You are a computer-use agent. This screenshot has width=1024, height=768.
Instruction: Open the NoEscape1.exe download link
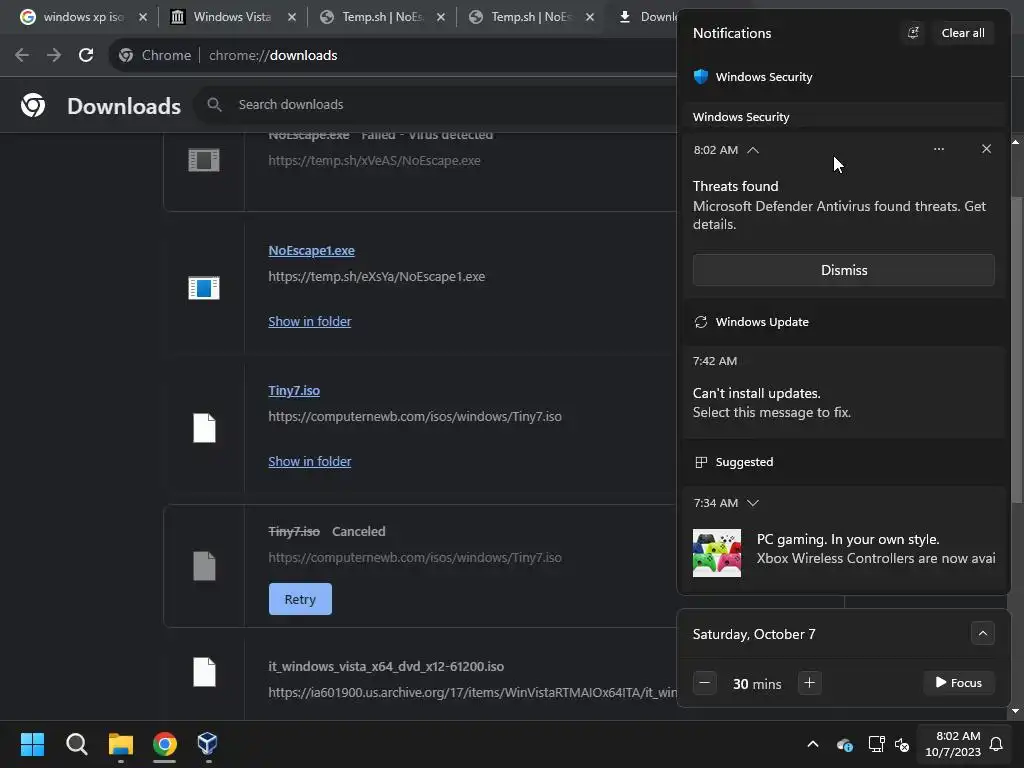point(312,251)
